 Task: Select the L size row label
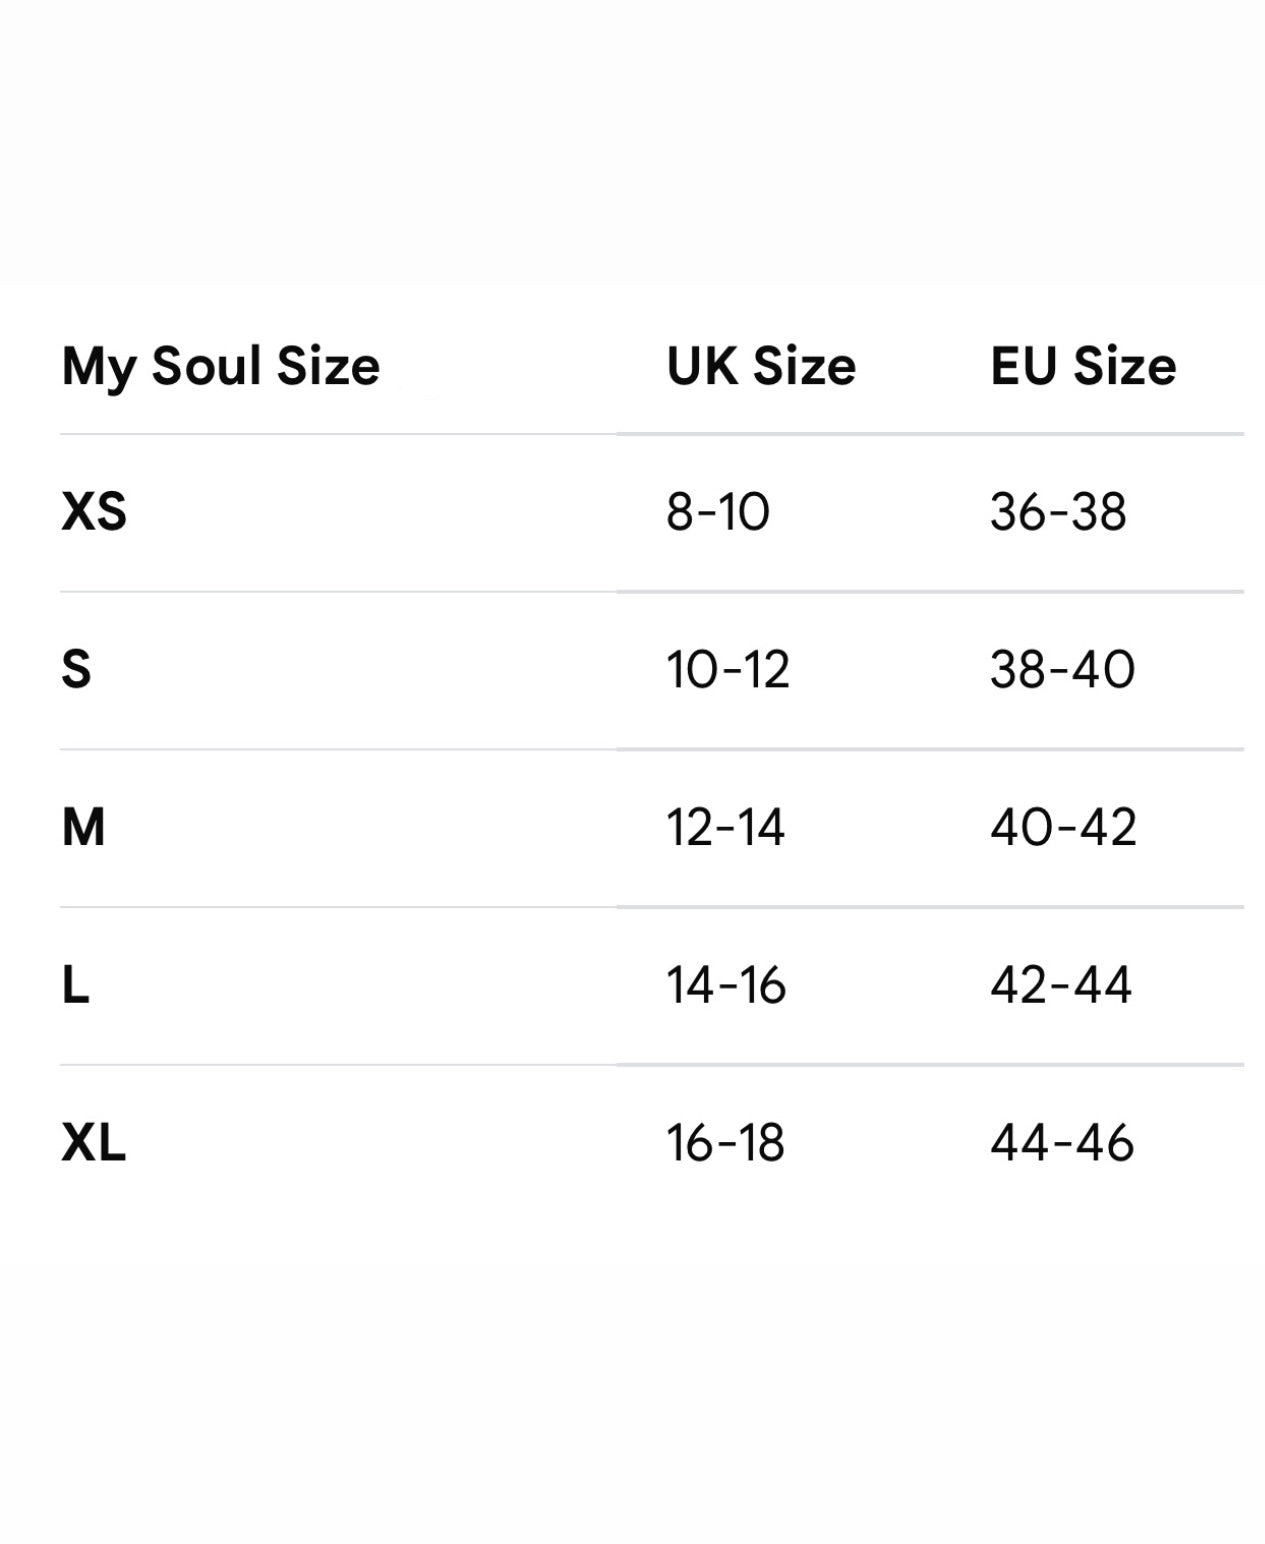tap(75, 985)
